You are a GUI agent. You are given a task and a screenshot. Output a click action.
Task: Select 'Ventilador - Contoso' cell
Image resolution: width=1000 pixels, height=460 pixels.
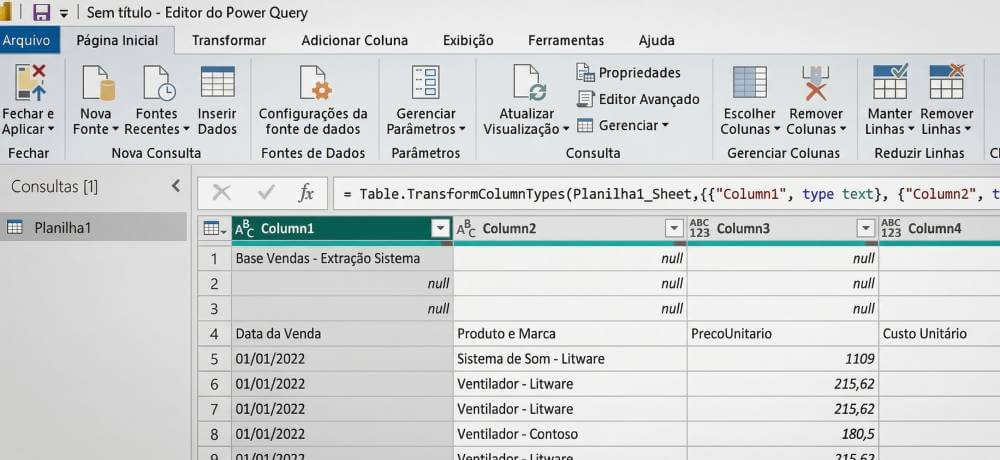pyautogui.click(x=570, y=434)
